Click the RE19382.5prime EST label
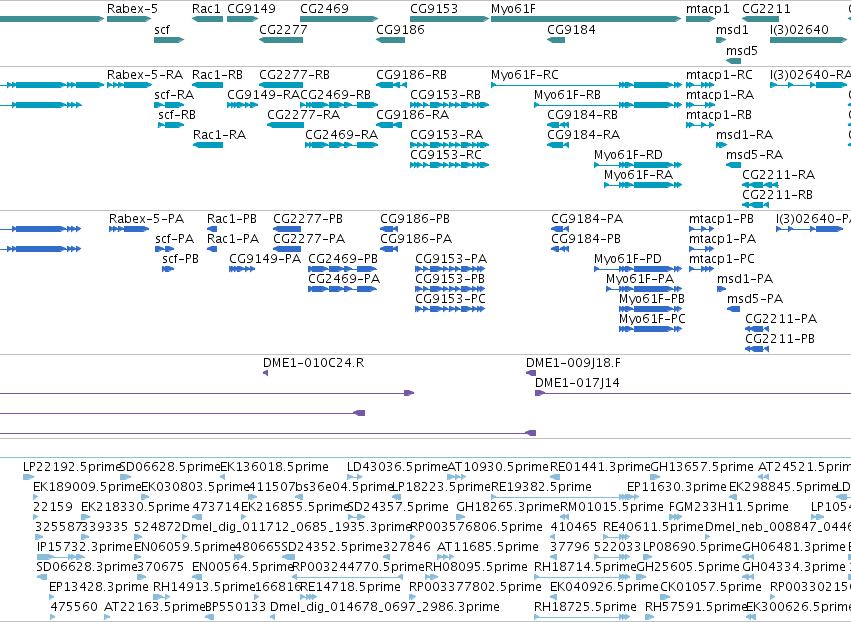 (541, 487)
